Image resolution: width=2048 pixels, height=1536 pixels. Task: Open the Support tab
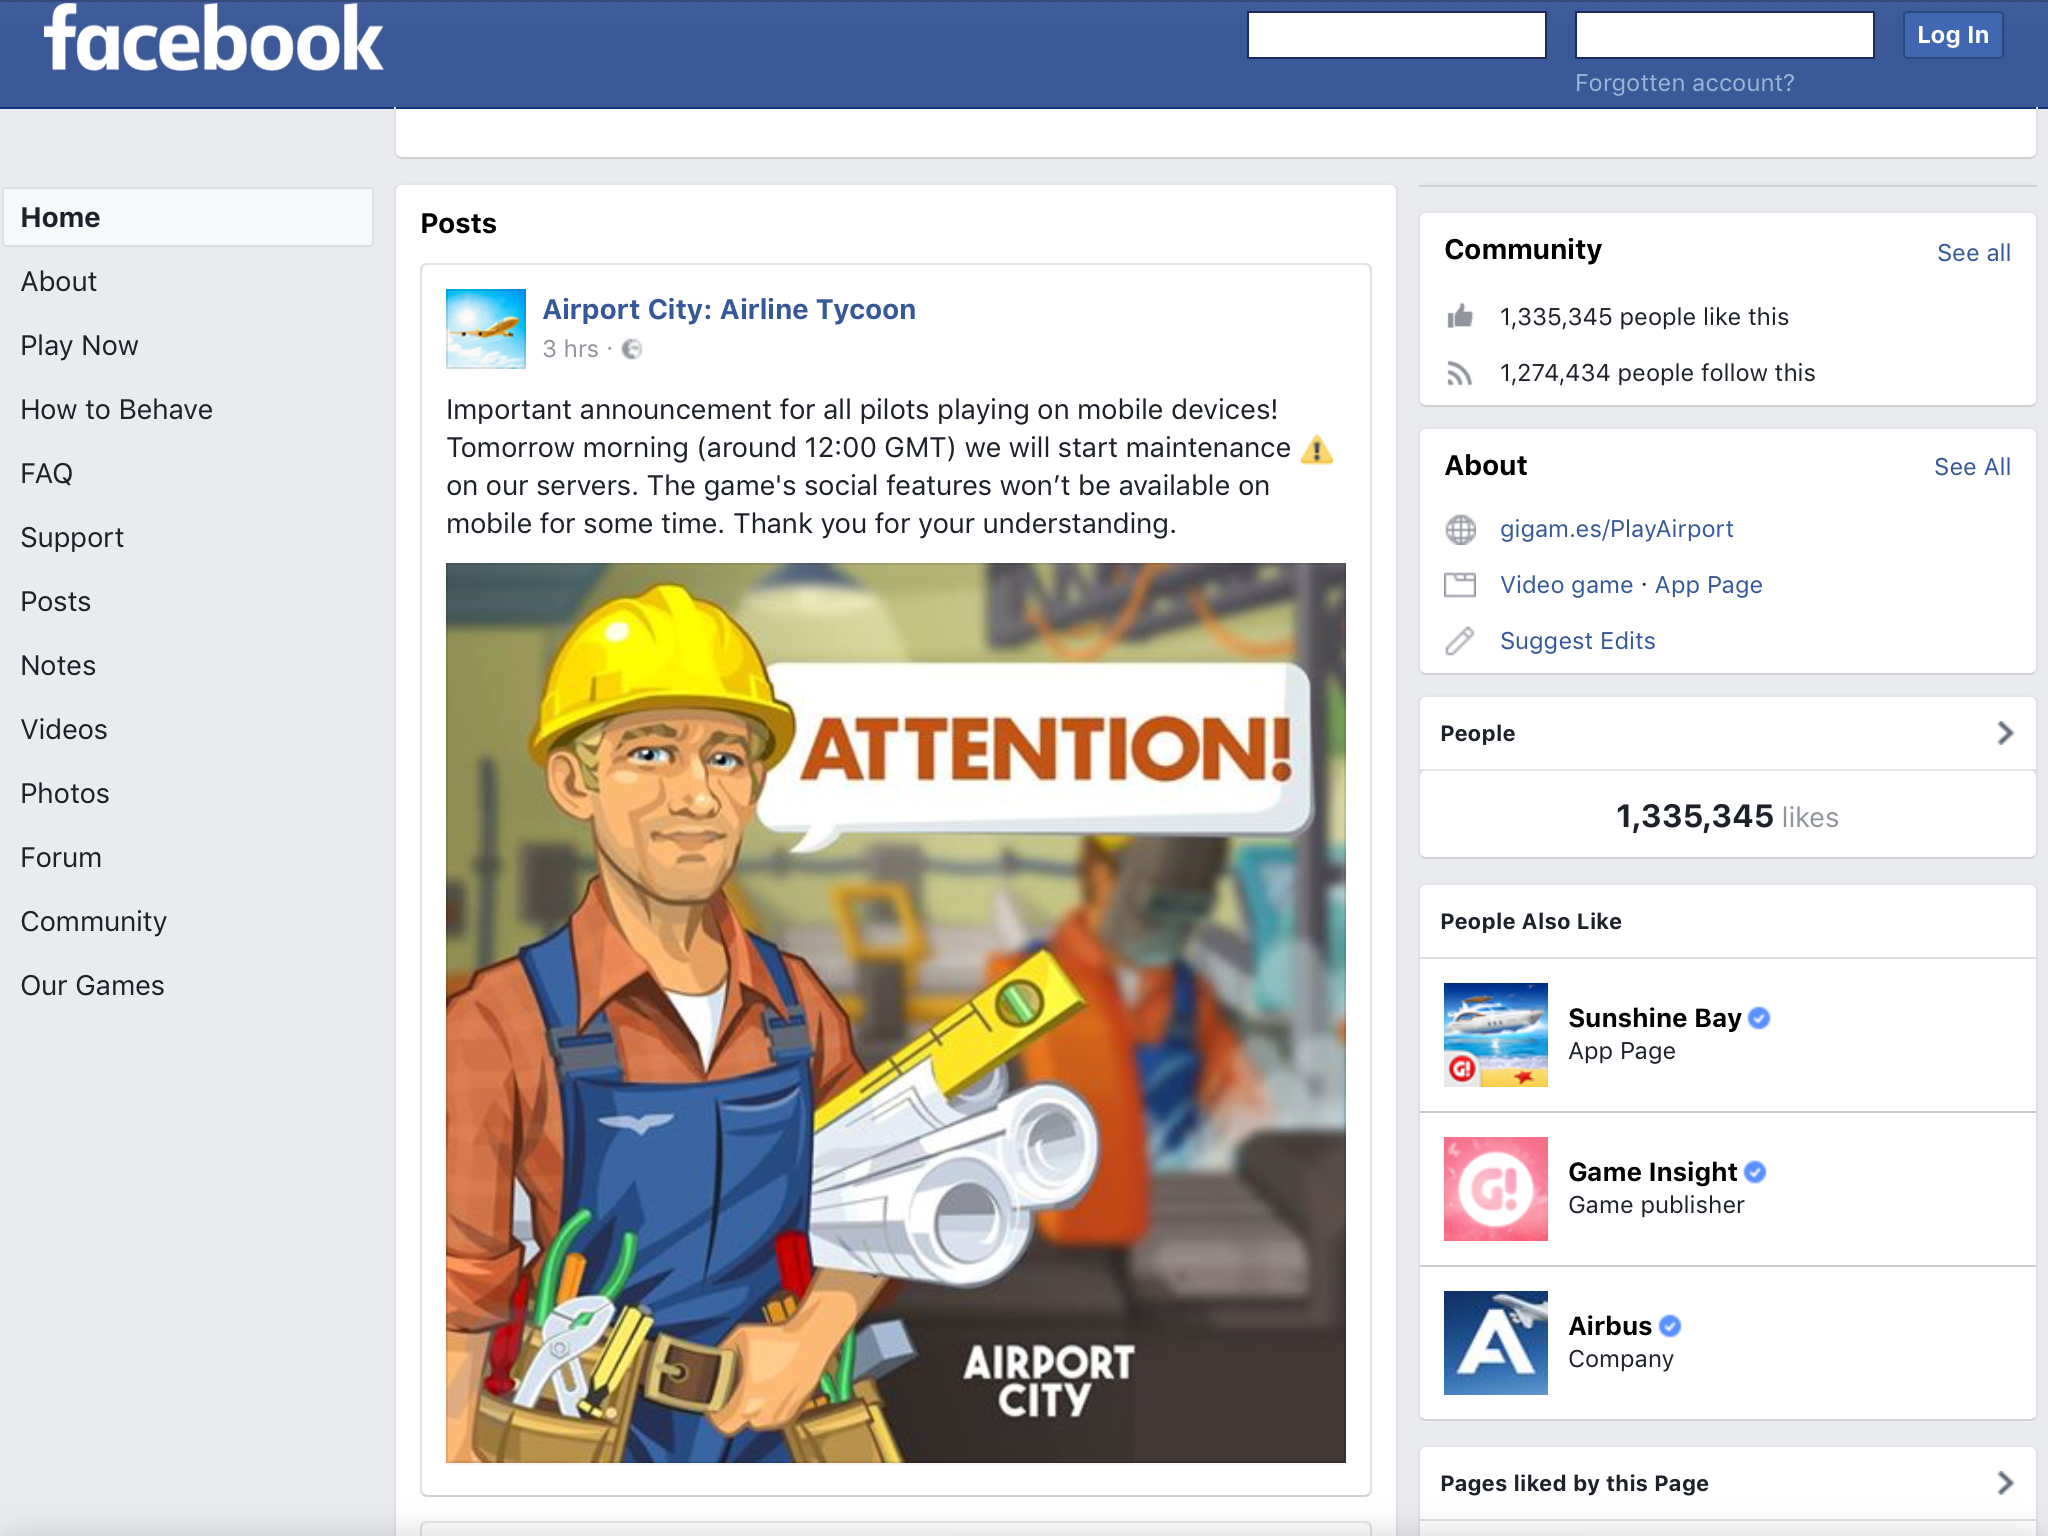pos(72,537)
